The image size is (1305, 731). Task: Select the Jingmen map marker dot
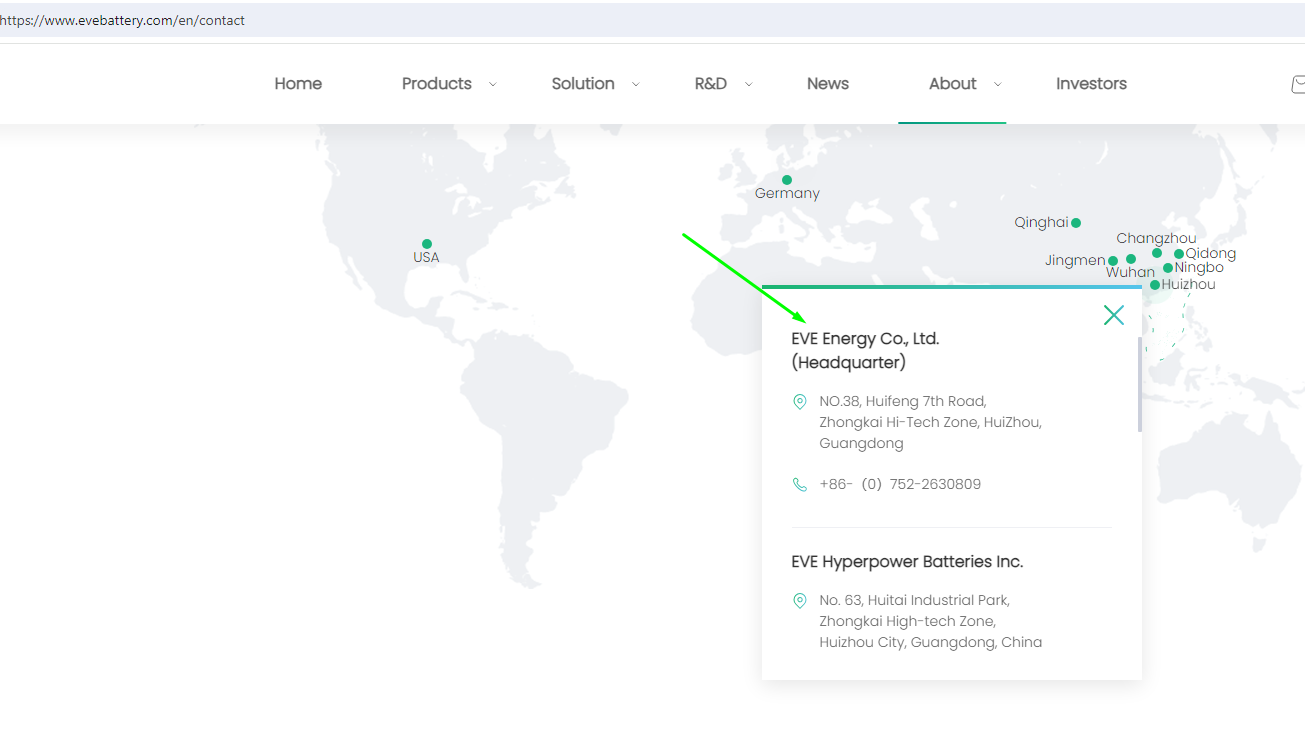[1113, 261]
